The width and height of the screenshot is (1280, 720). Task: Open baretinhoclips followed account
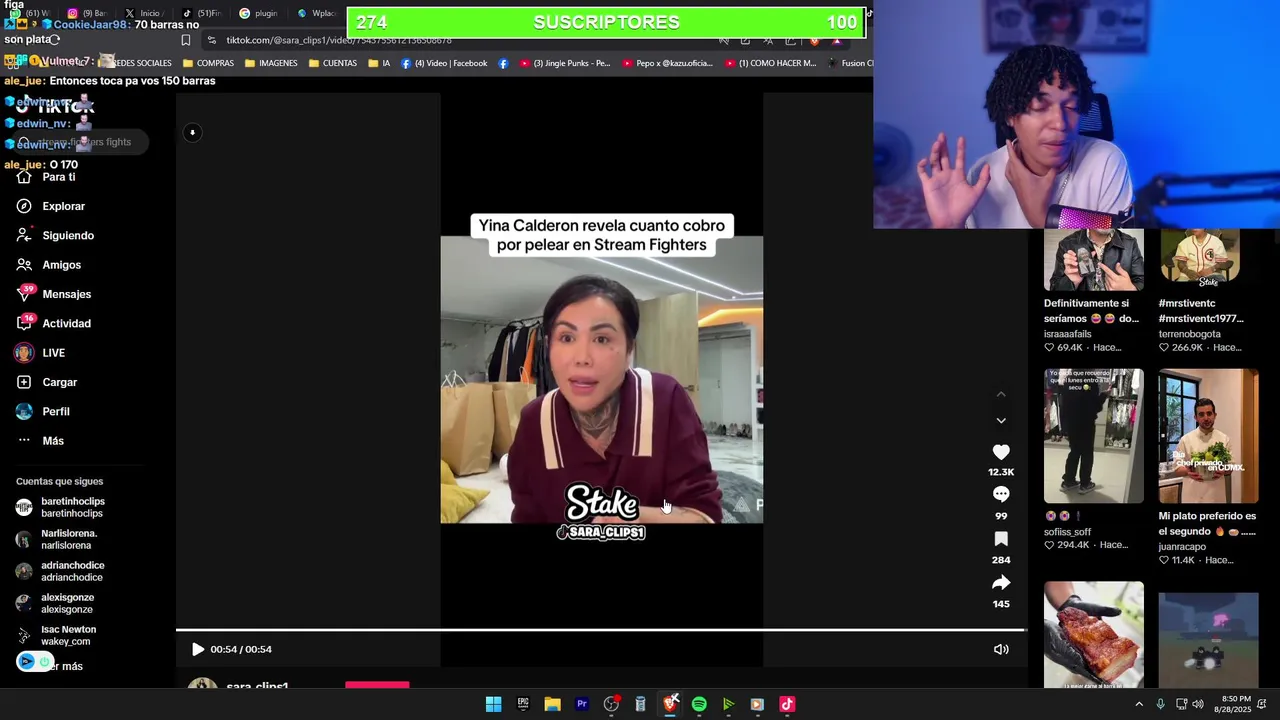60,507
